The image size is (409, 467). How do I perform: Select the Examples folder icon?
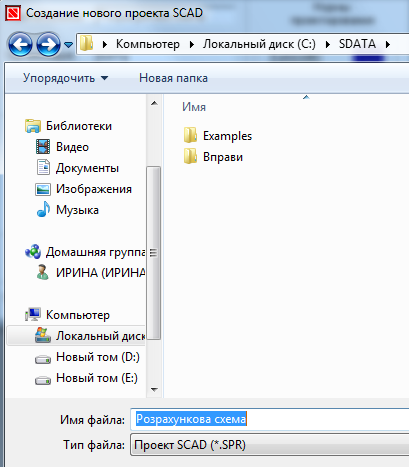point(190,135)
